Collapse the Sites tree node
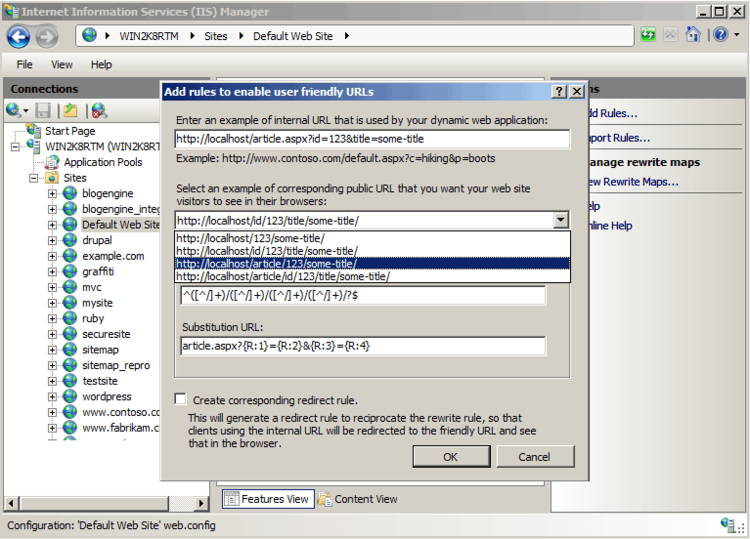This screenshot has height=539, width=750. click(34, 178)
